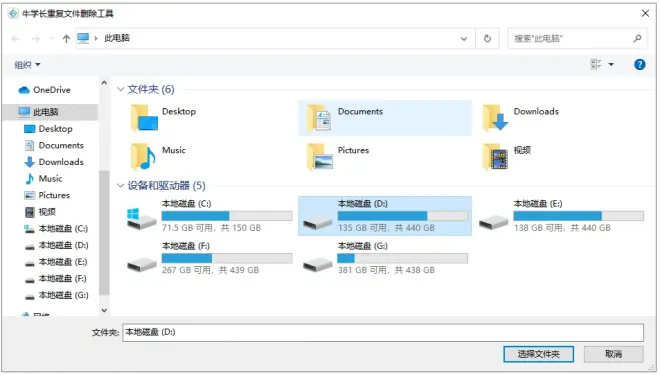660x375 pixels.
Task: Open the blue help icon
Action: (639, 64)
